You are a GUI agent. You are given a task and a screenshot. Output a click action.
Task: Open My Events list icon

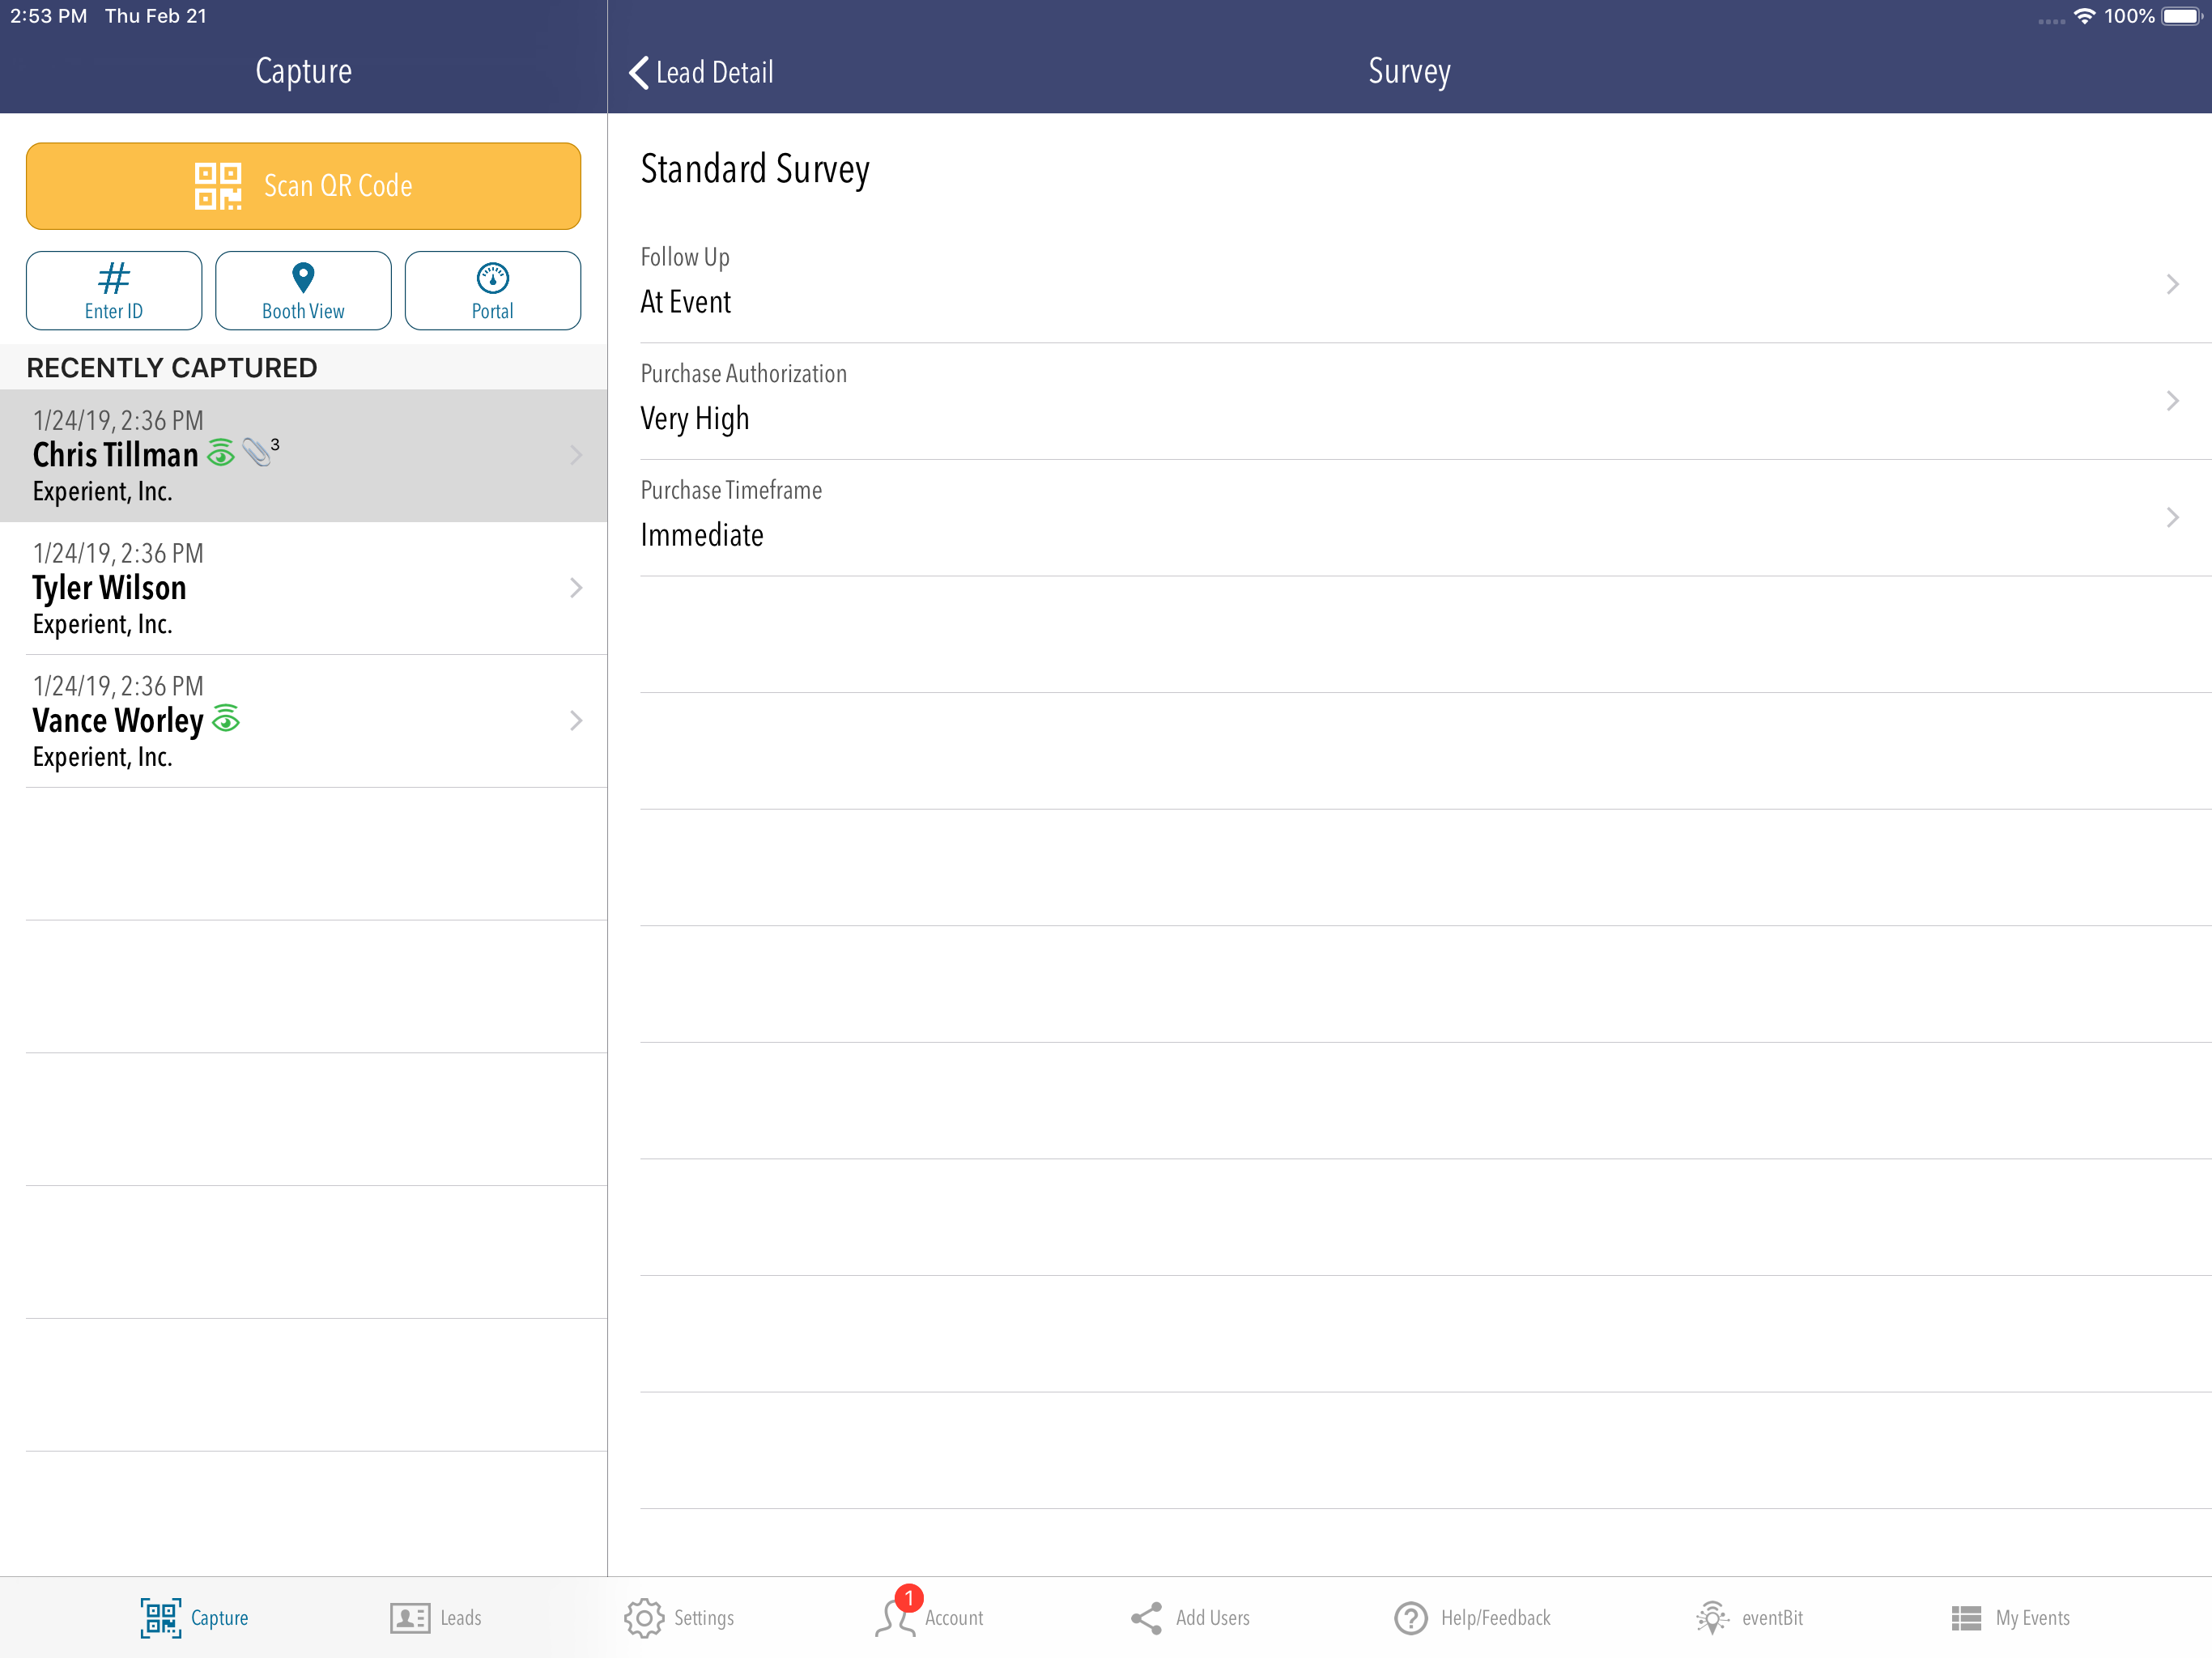1966,1618
